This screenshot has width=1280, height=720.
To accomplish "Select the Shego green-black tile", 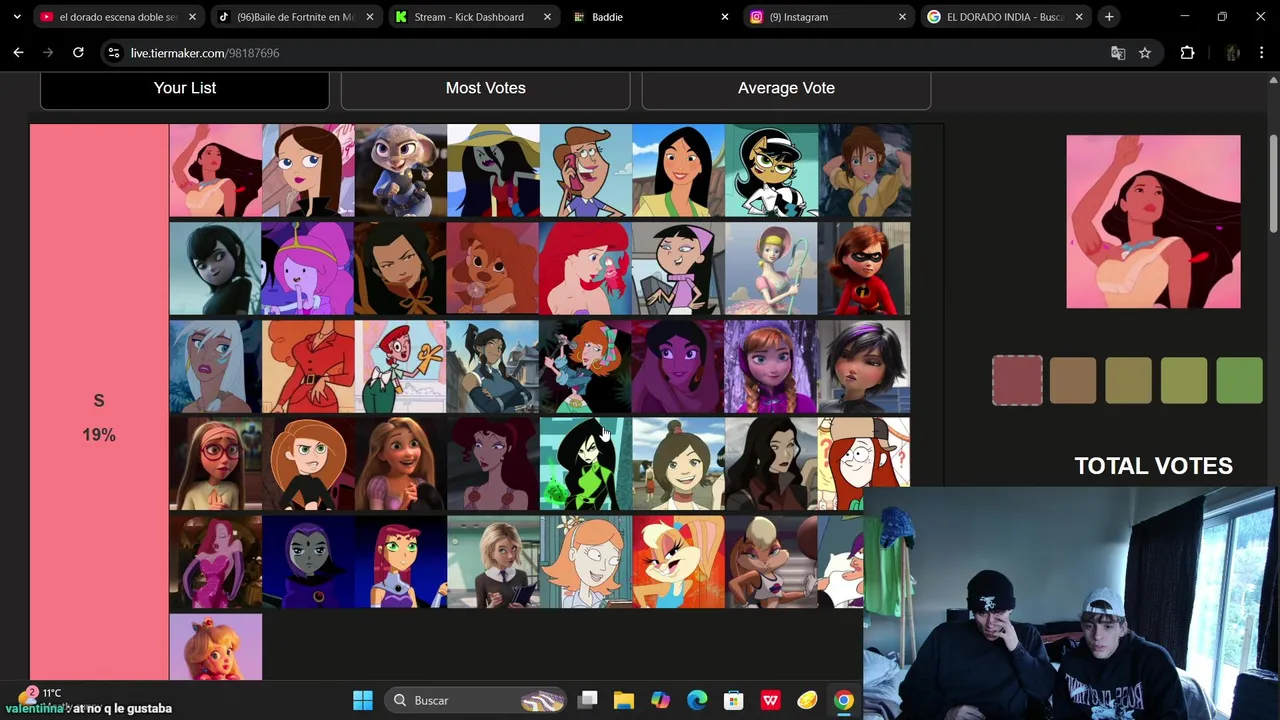I will click(x=585, y=464).
